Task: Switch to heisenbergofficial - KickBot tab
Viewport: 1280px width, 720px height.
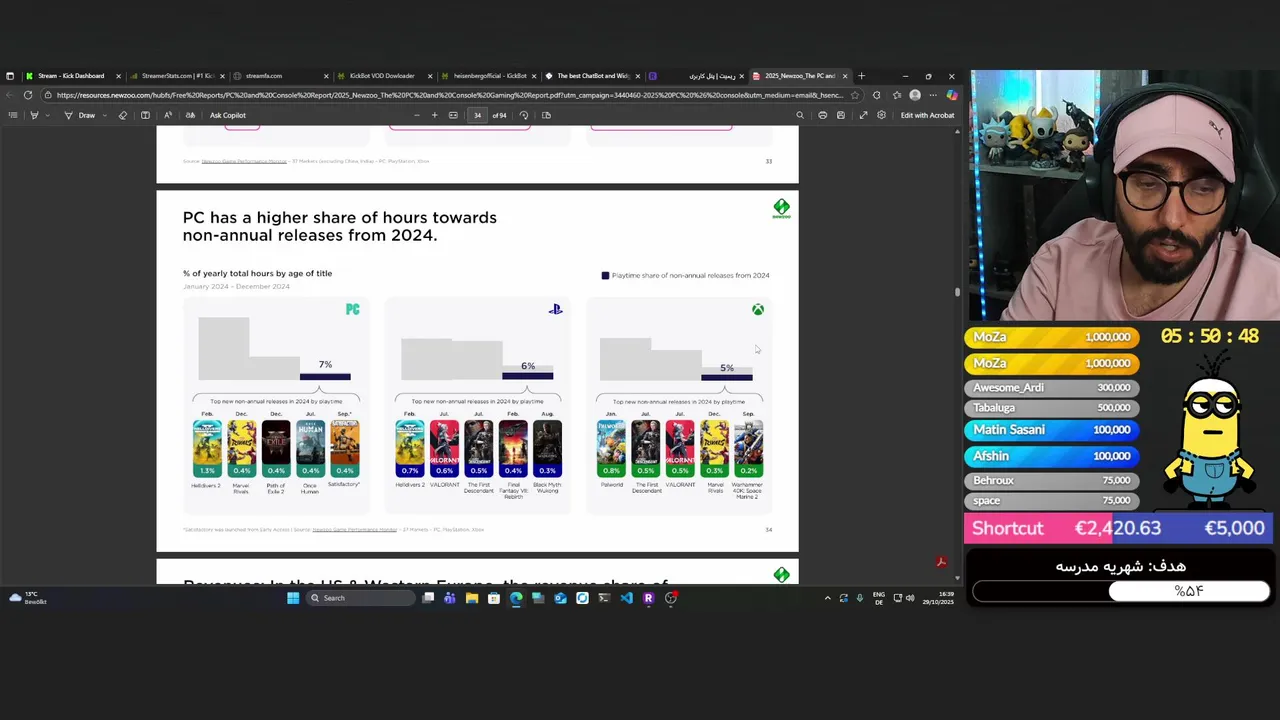Action: [x=489, y=76]
